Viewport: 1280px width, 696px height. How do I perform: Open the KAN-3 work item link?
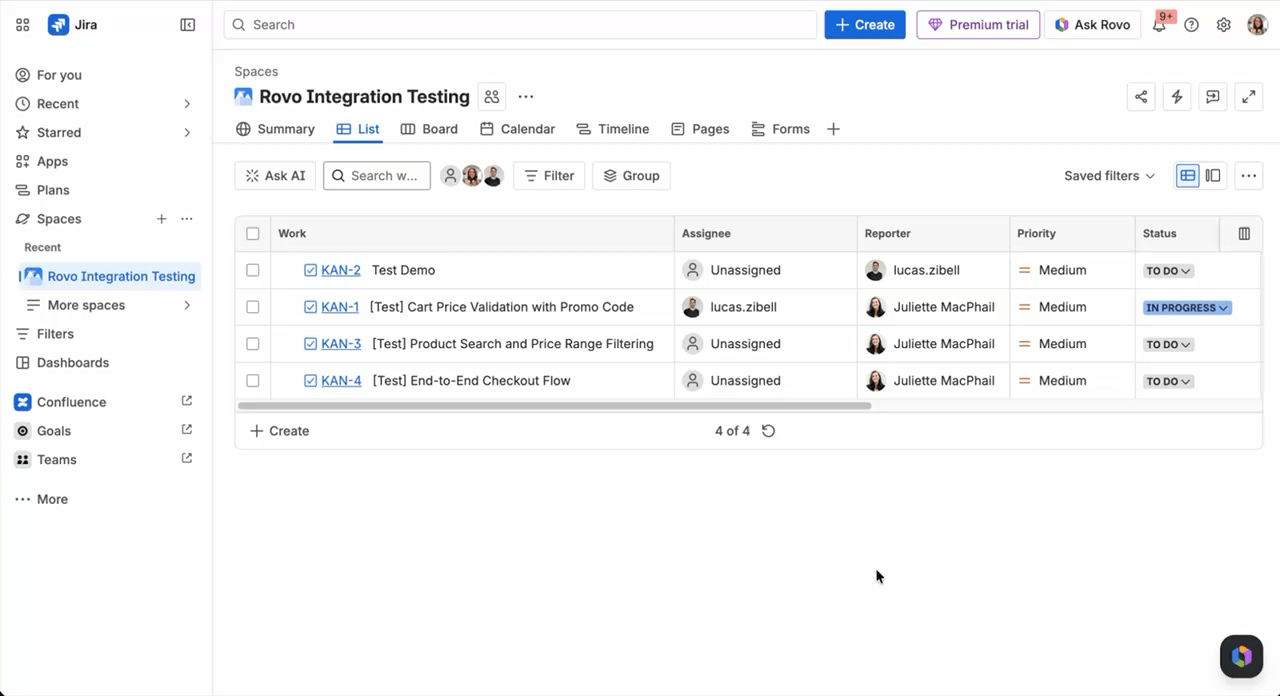341,344
